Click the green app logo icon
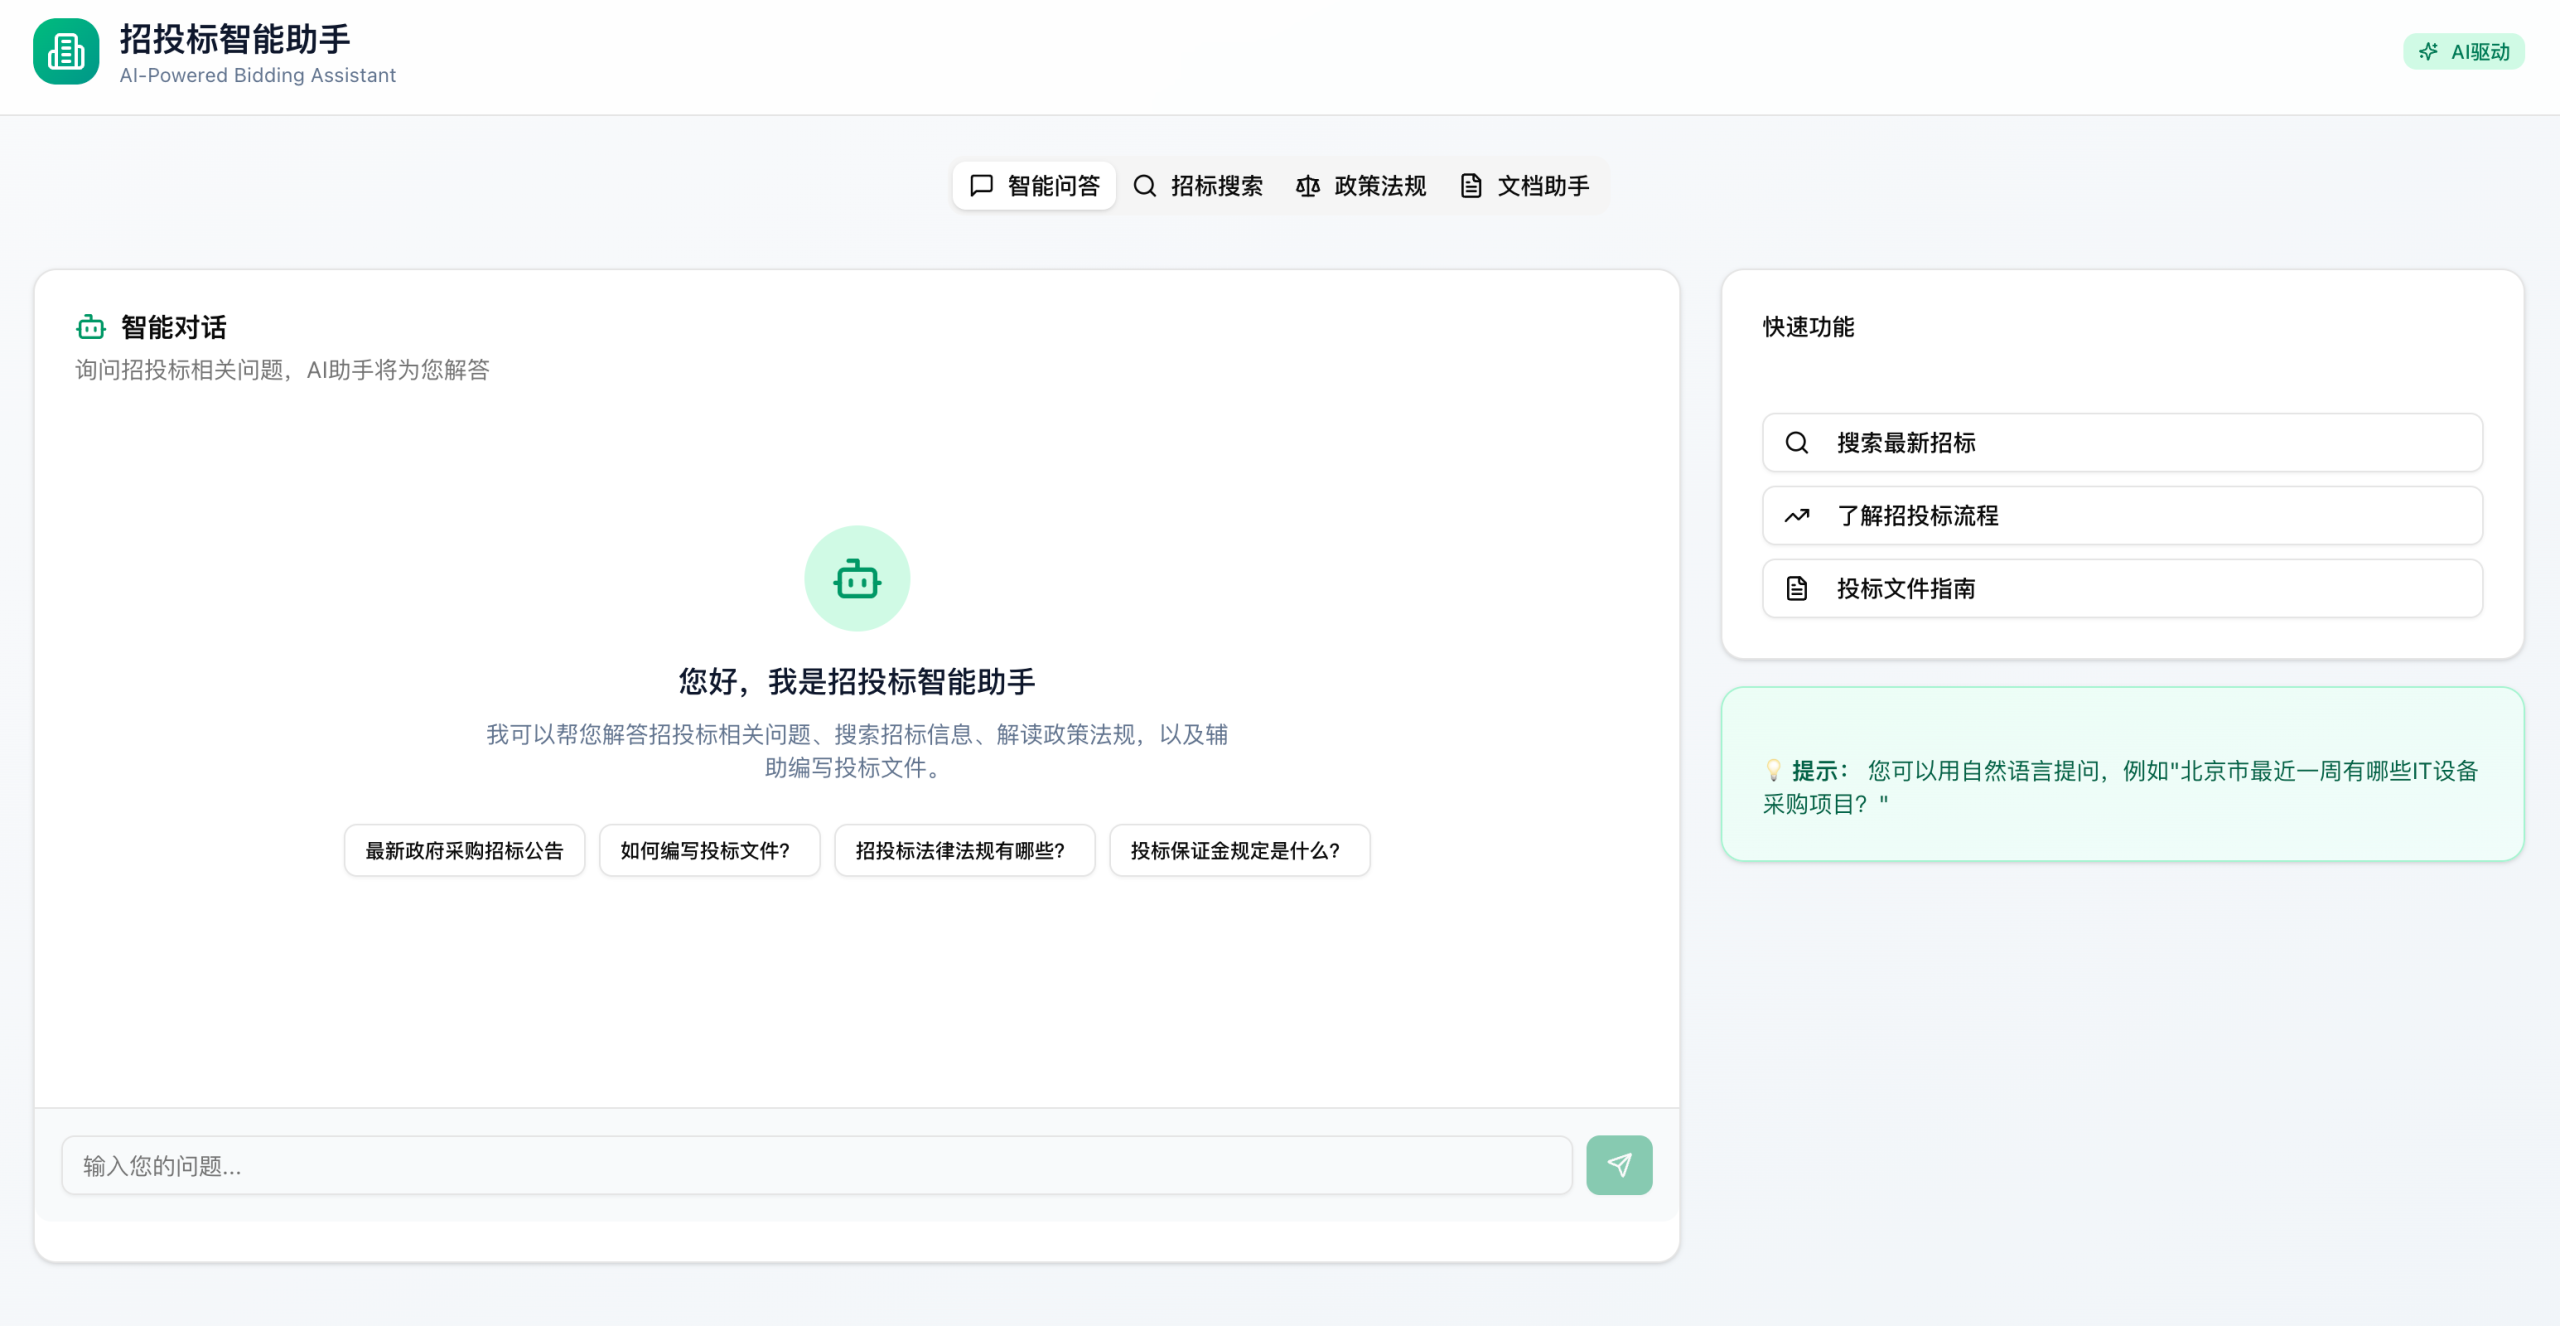 point(66,52)
